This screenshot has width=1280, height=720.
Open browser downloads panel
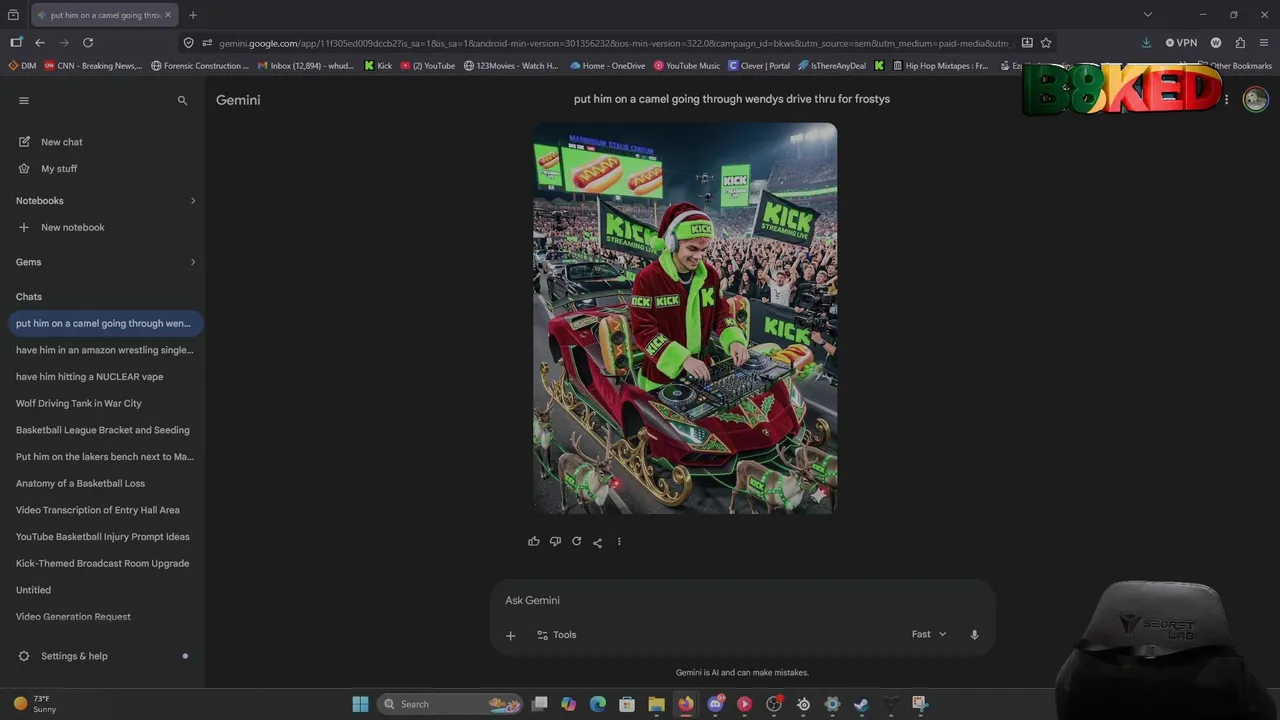(x=1146, y=43)
